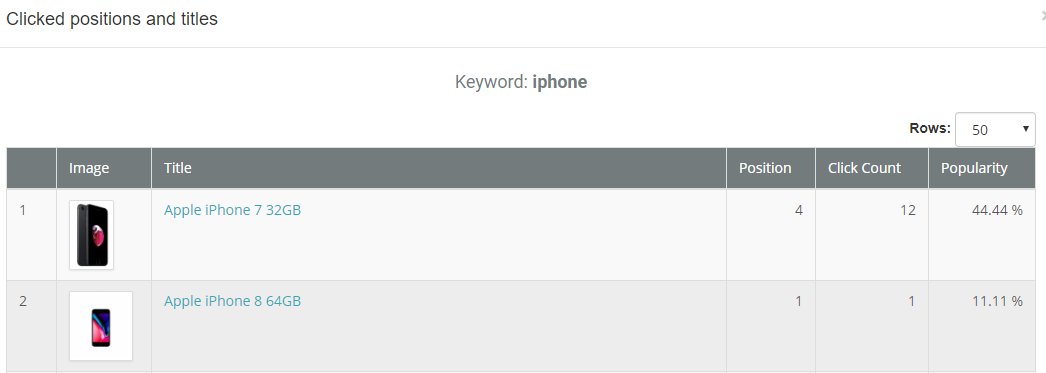Click the iPhone 7 product thumbnail
This screenshot has height=373, width=1046.
[91, 235]
